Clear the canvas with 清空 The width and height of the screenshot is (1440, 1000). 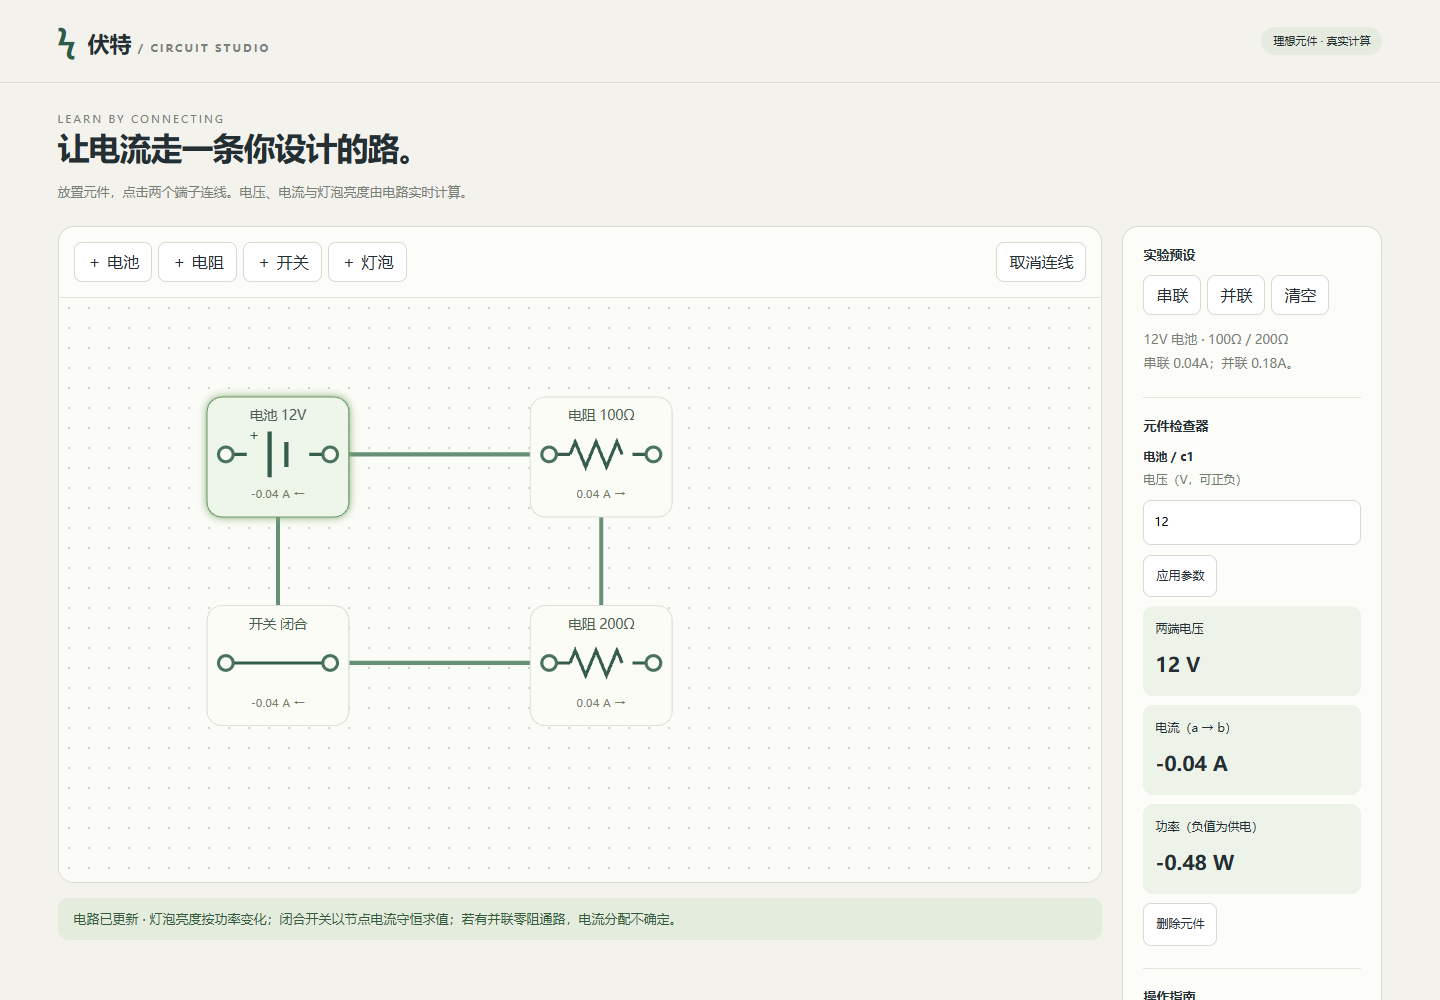1300,295
